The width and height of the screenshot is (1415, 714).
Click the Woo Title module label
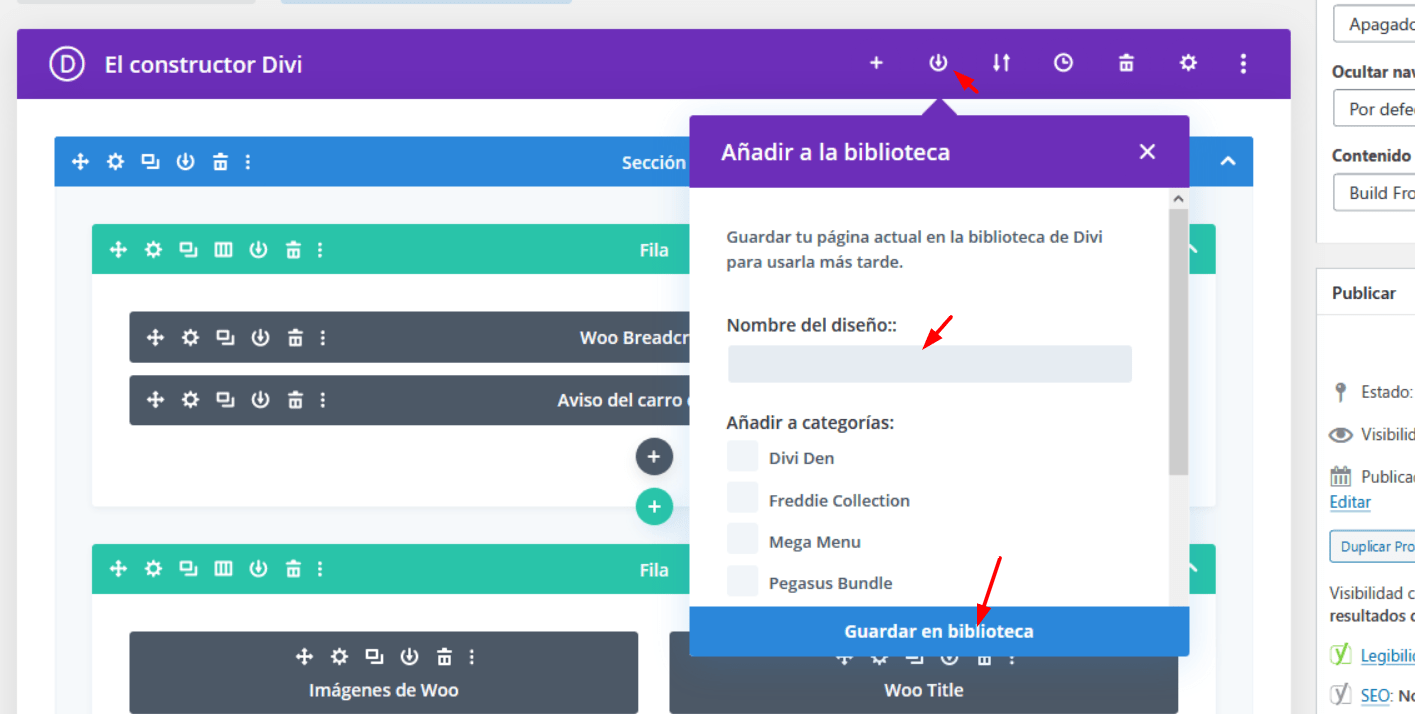[x=923, y=690]
